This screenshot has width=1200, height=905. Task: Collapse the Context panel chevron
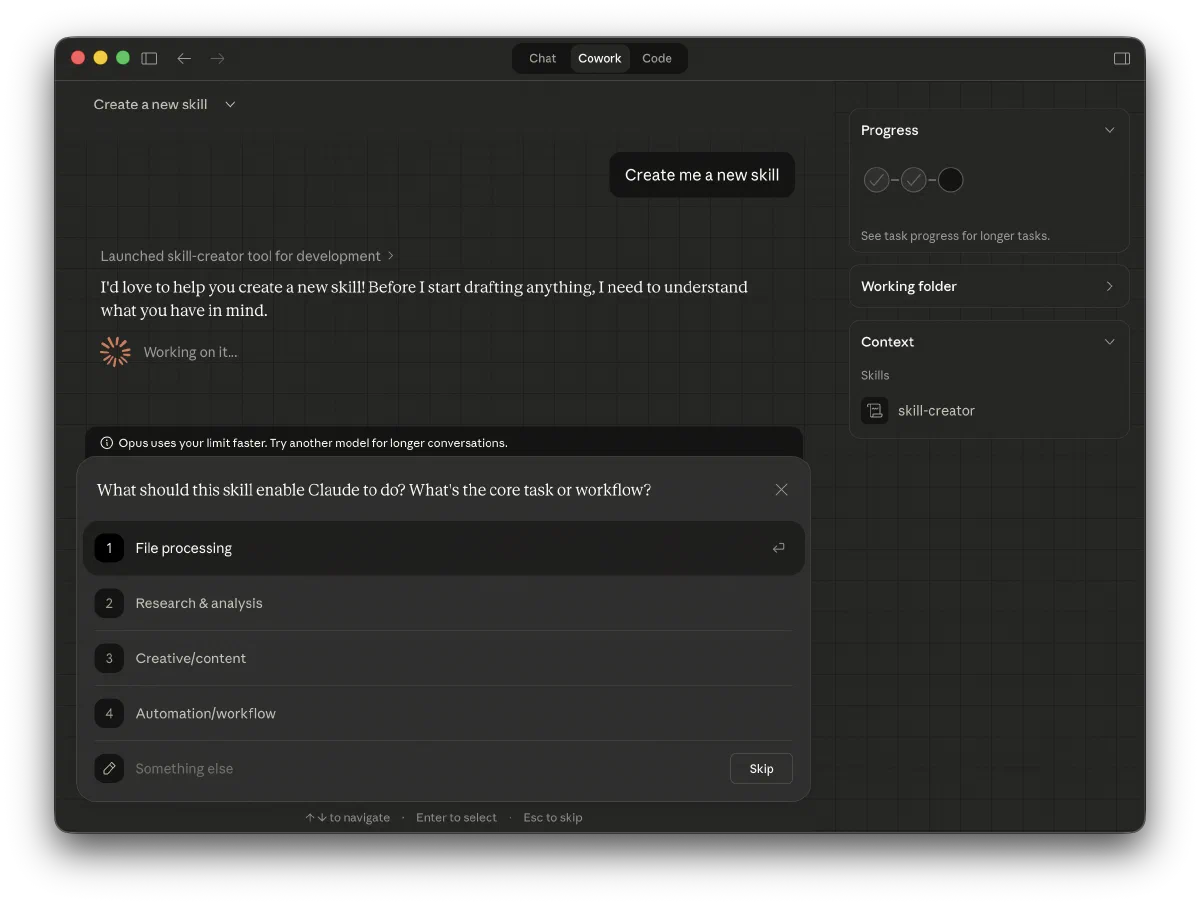coord(1109,342)
